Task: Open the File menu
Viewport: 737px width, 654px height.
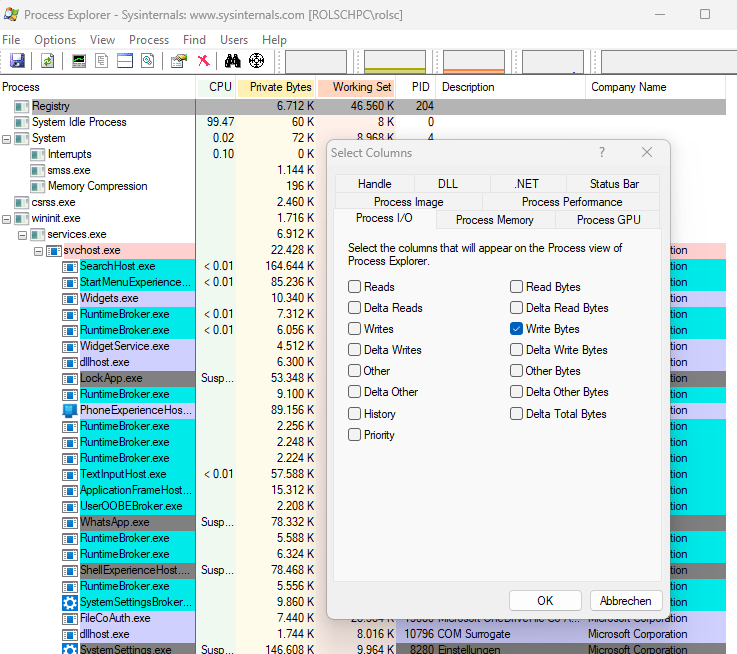Action: (x=11, y=40)
